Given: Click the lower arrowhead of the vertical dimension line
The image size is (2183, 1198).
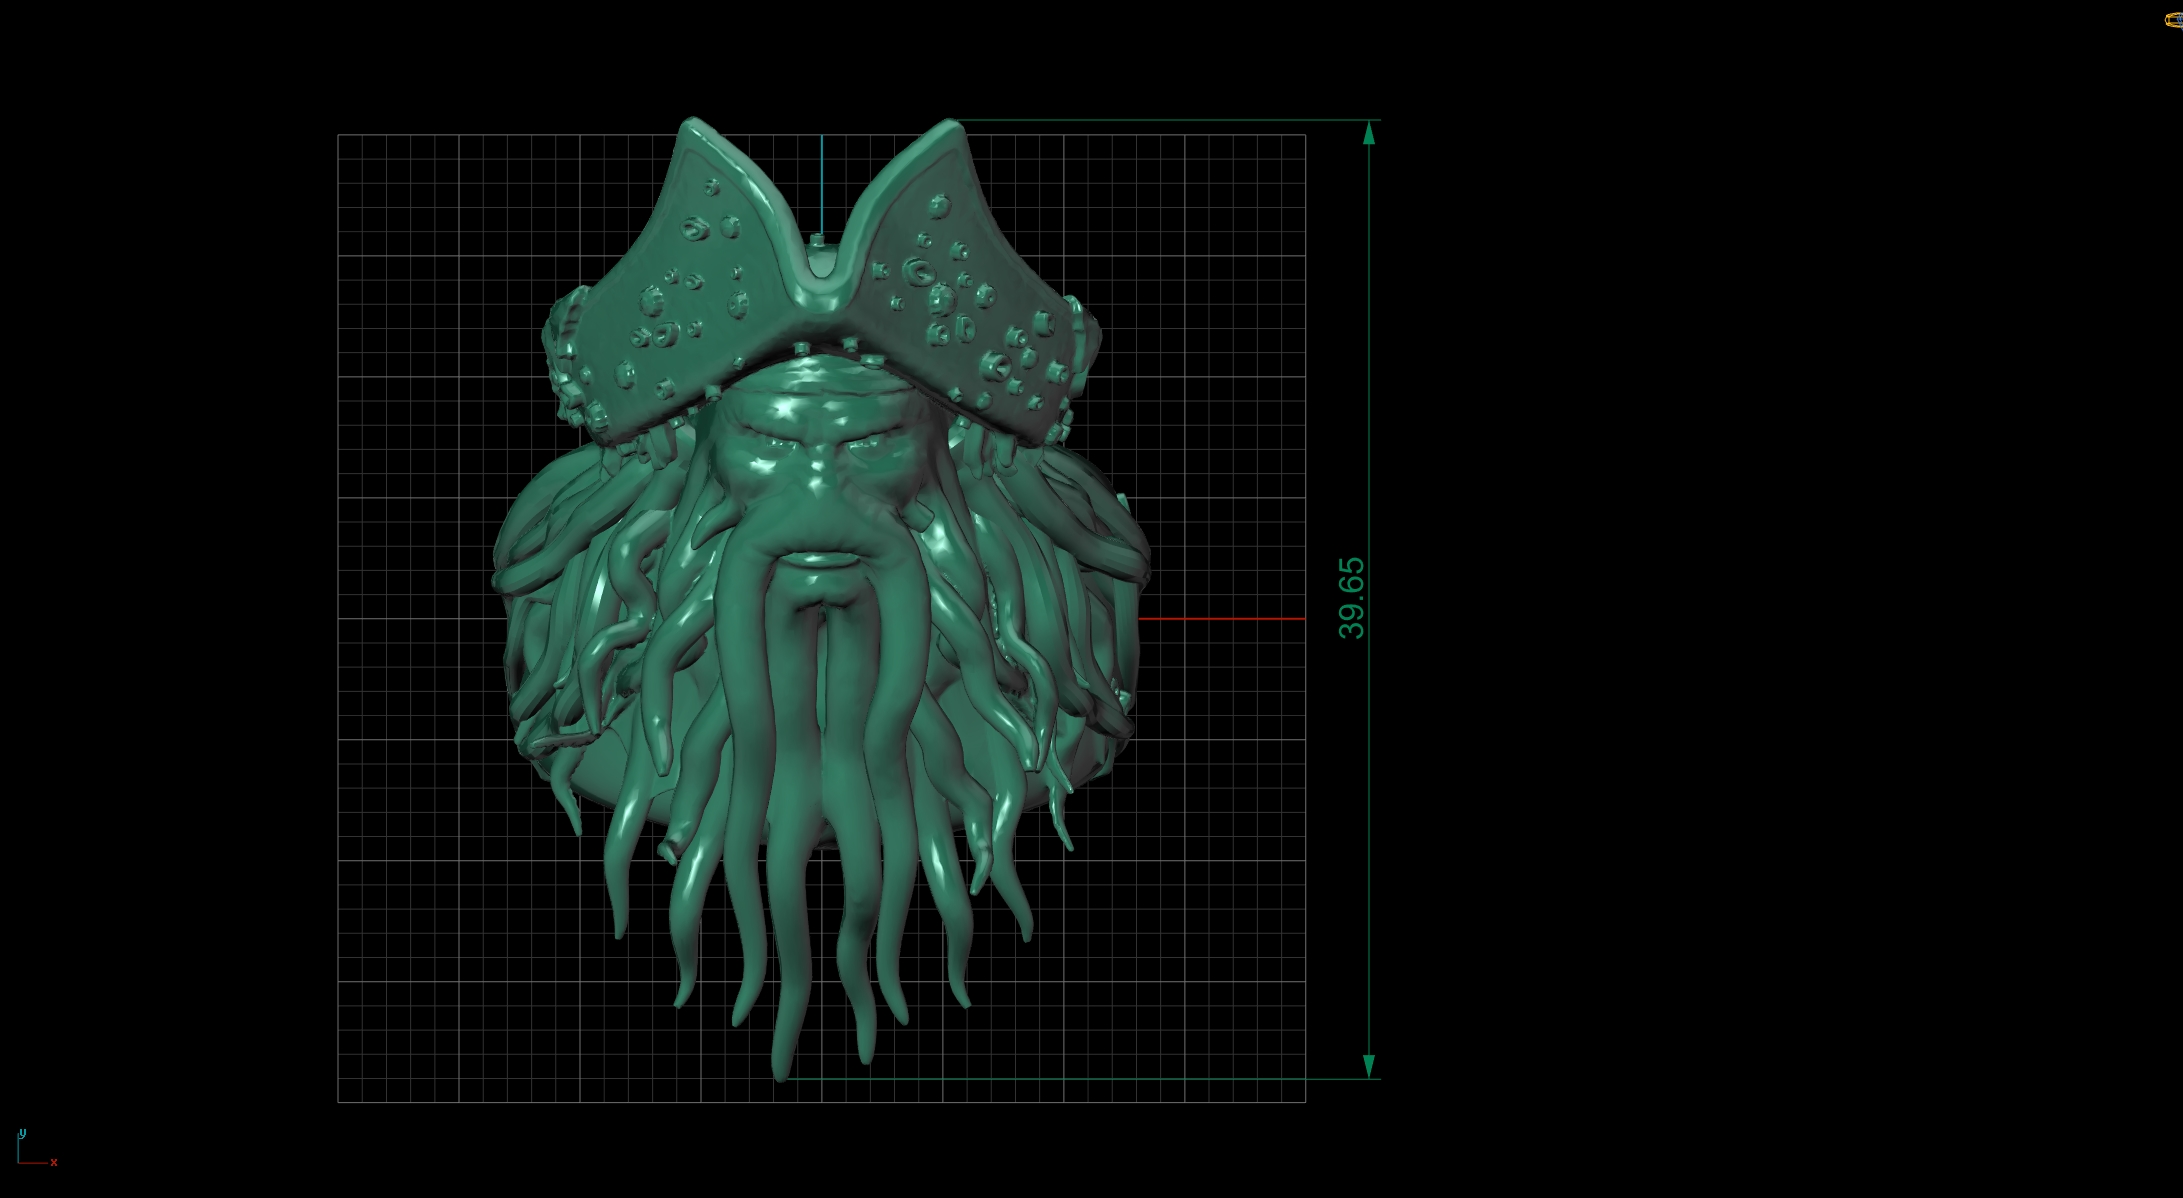Looking at the screenshot, I should 1369,1066.
